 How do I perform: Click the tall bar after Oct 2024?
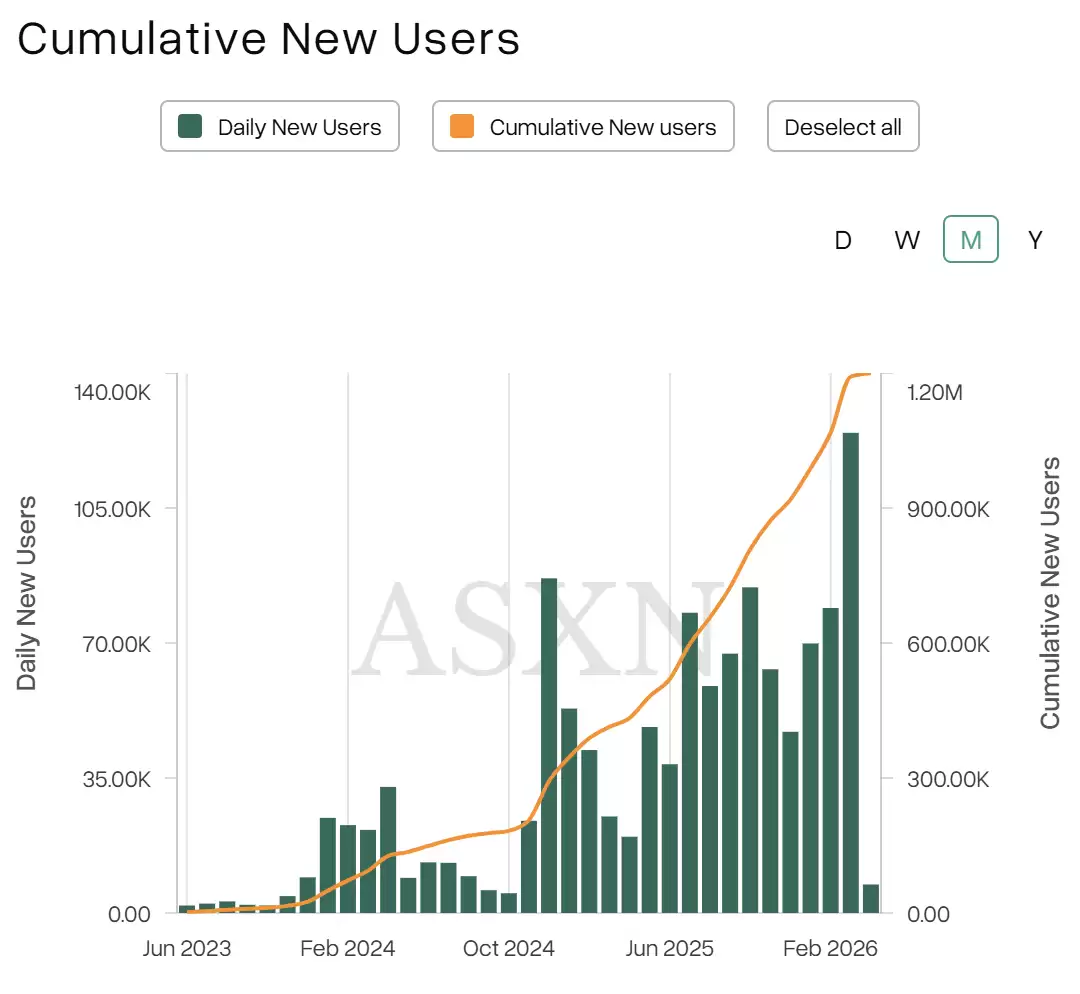pos(549,745)
